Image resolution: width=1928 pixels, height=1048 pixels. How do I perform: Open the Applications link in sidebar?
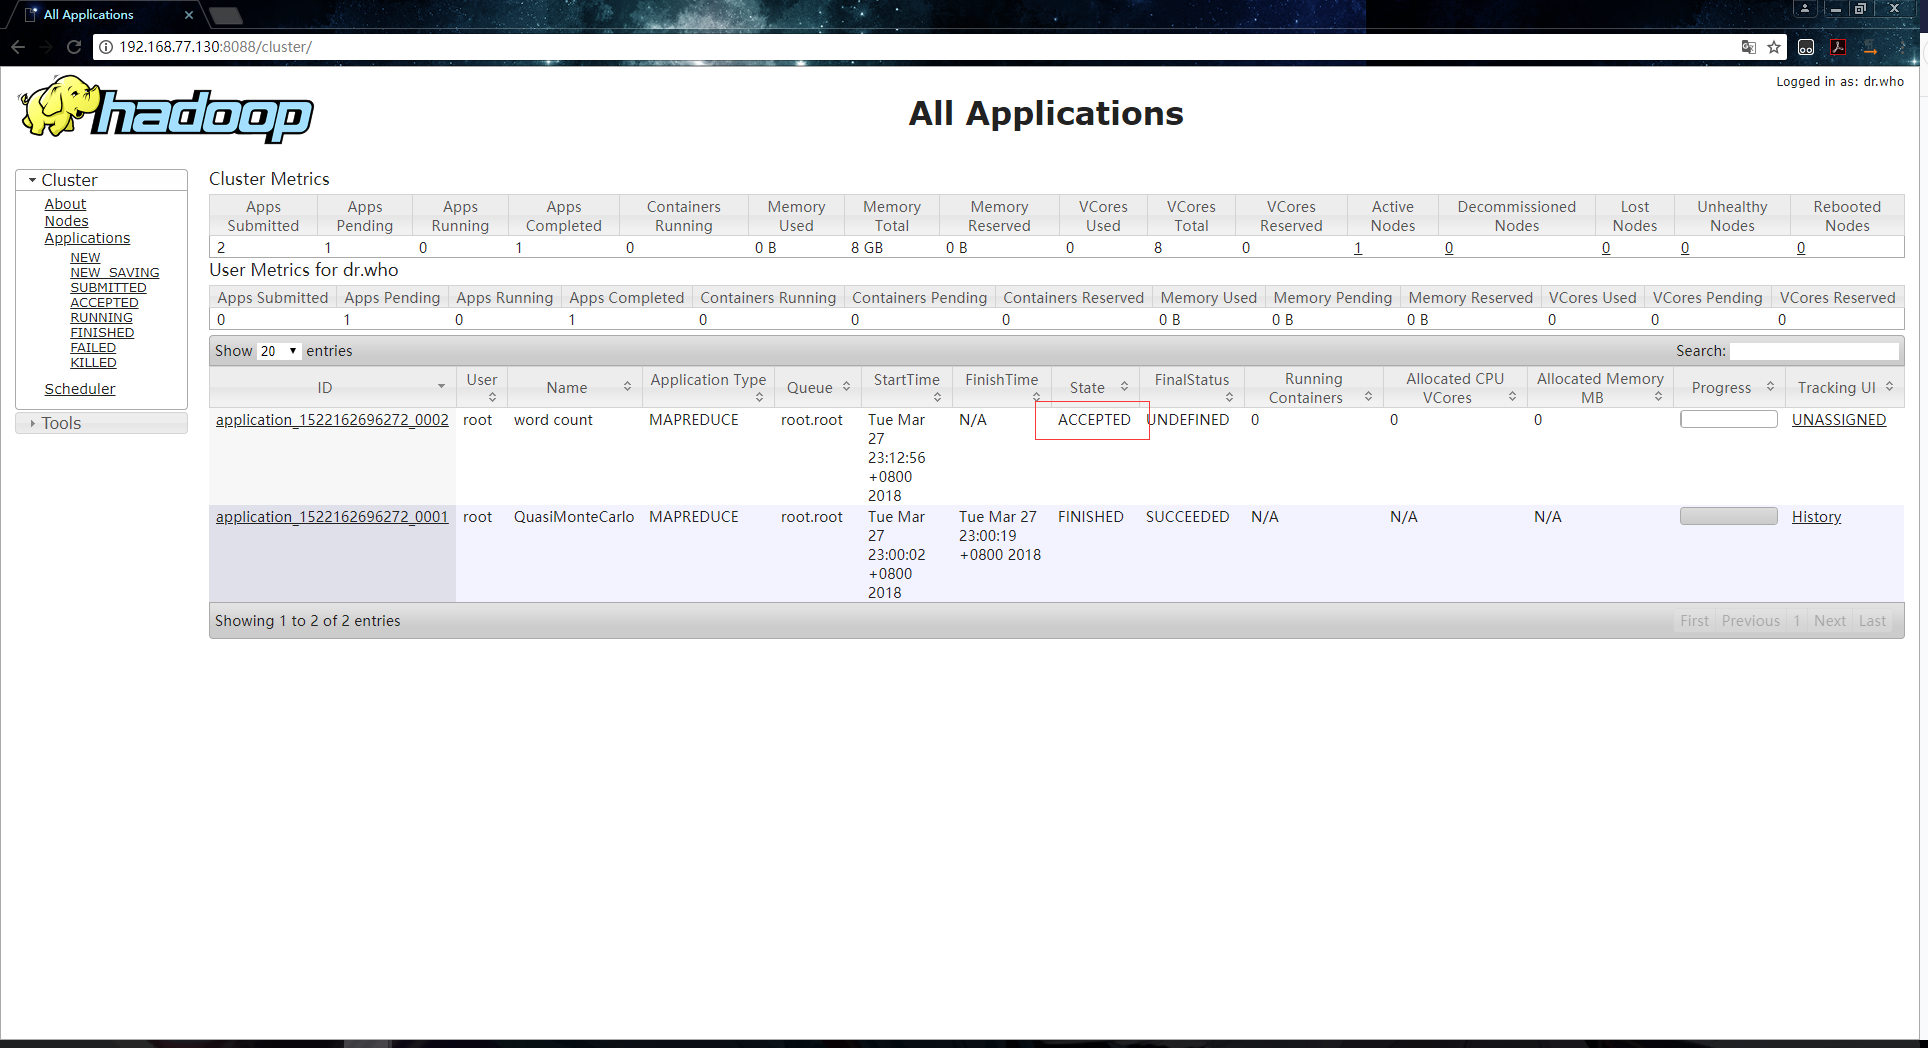point(87,238)
